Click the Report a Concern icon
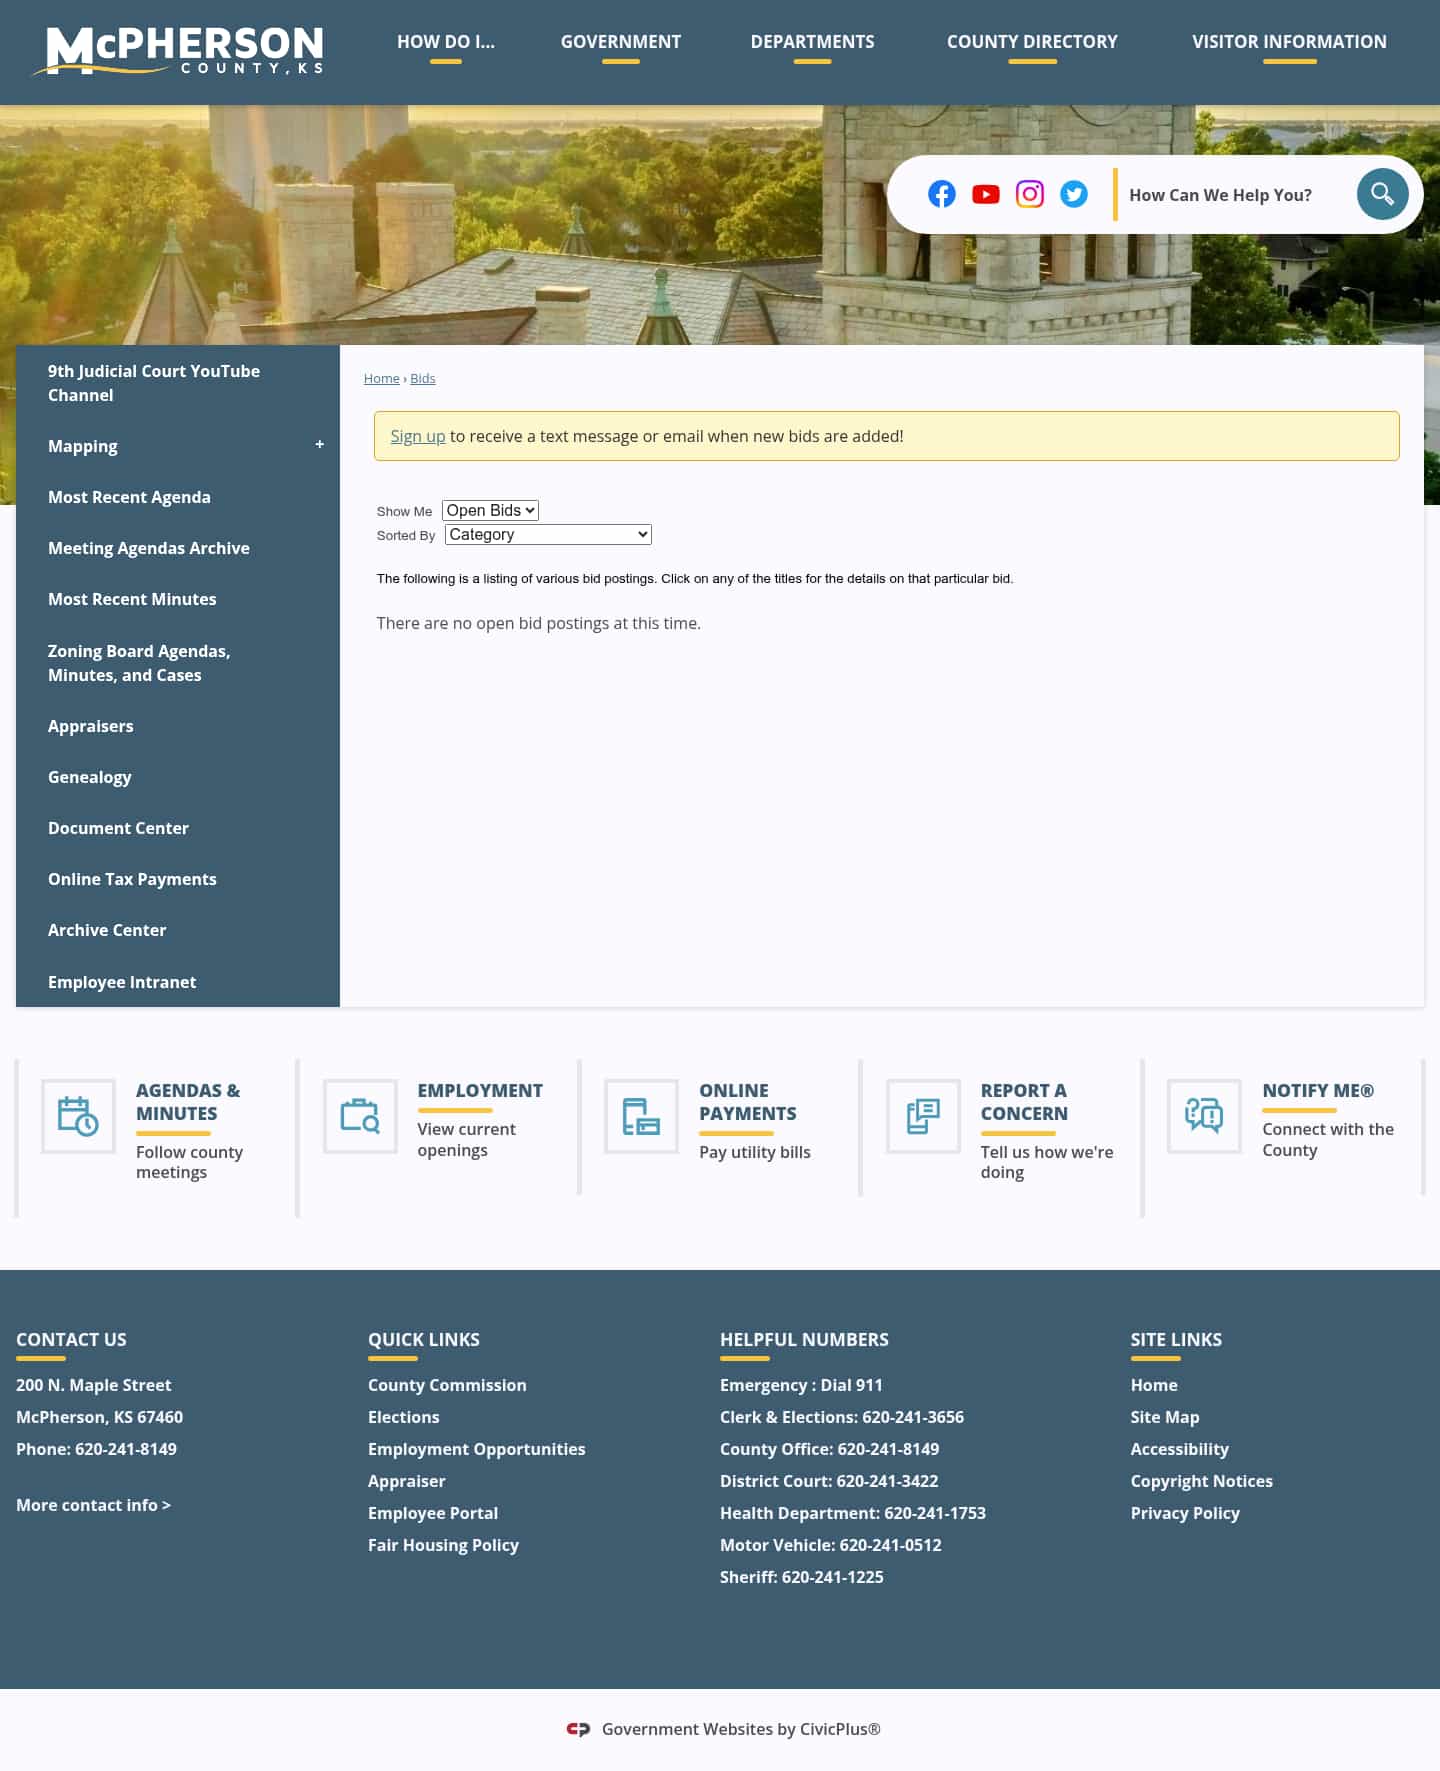1440x1771 pixels. 923,1116
